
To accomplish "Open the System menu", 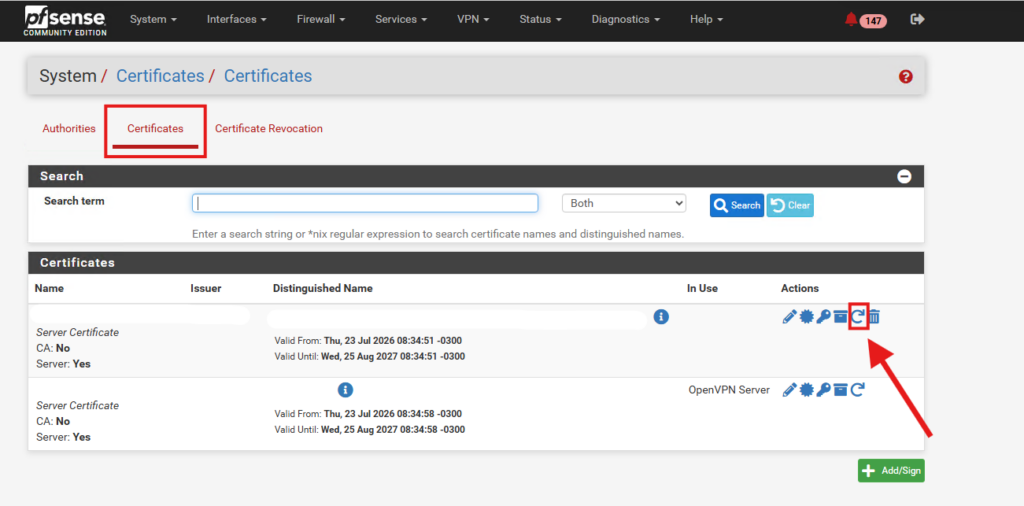I will pos(153,20).
